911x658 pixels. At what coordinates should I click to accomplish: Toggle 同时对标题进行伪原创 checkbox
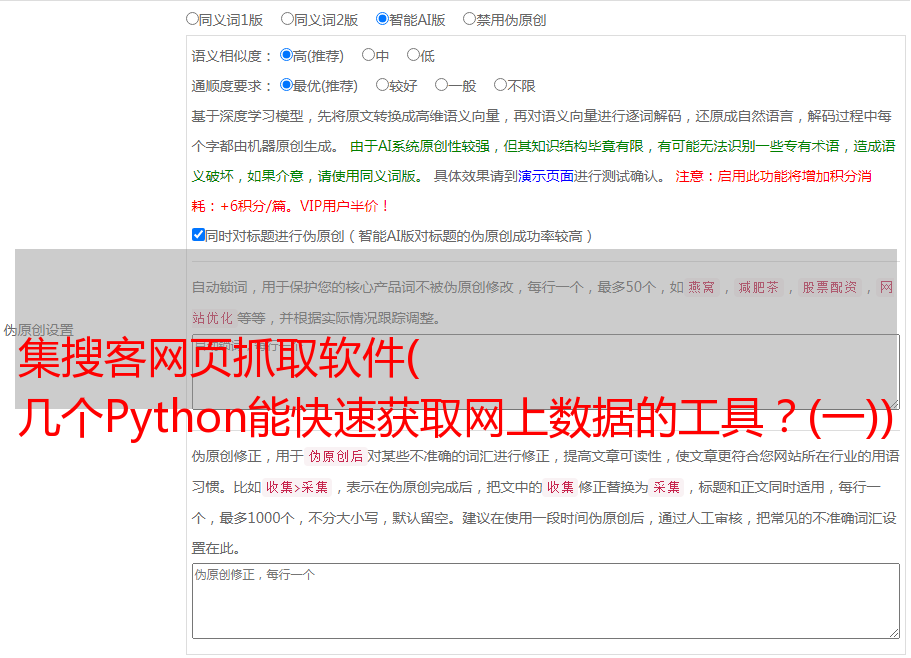pyautogui.click(x=198, y=235)
